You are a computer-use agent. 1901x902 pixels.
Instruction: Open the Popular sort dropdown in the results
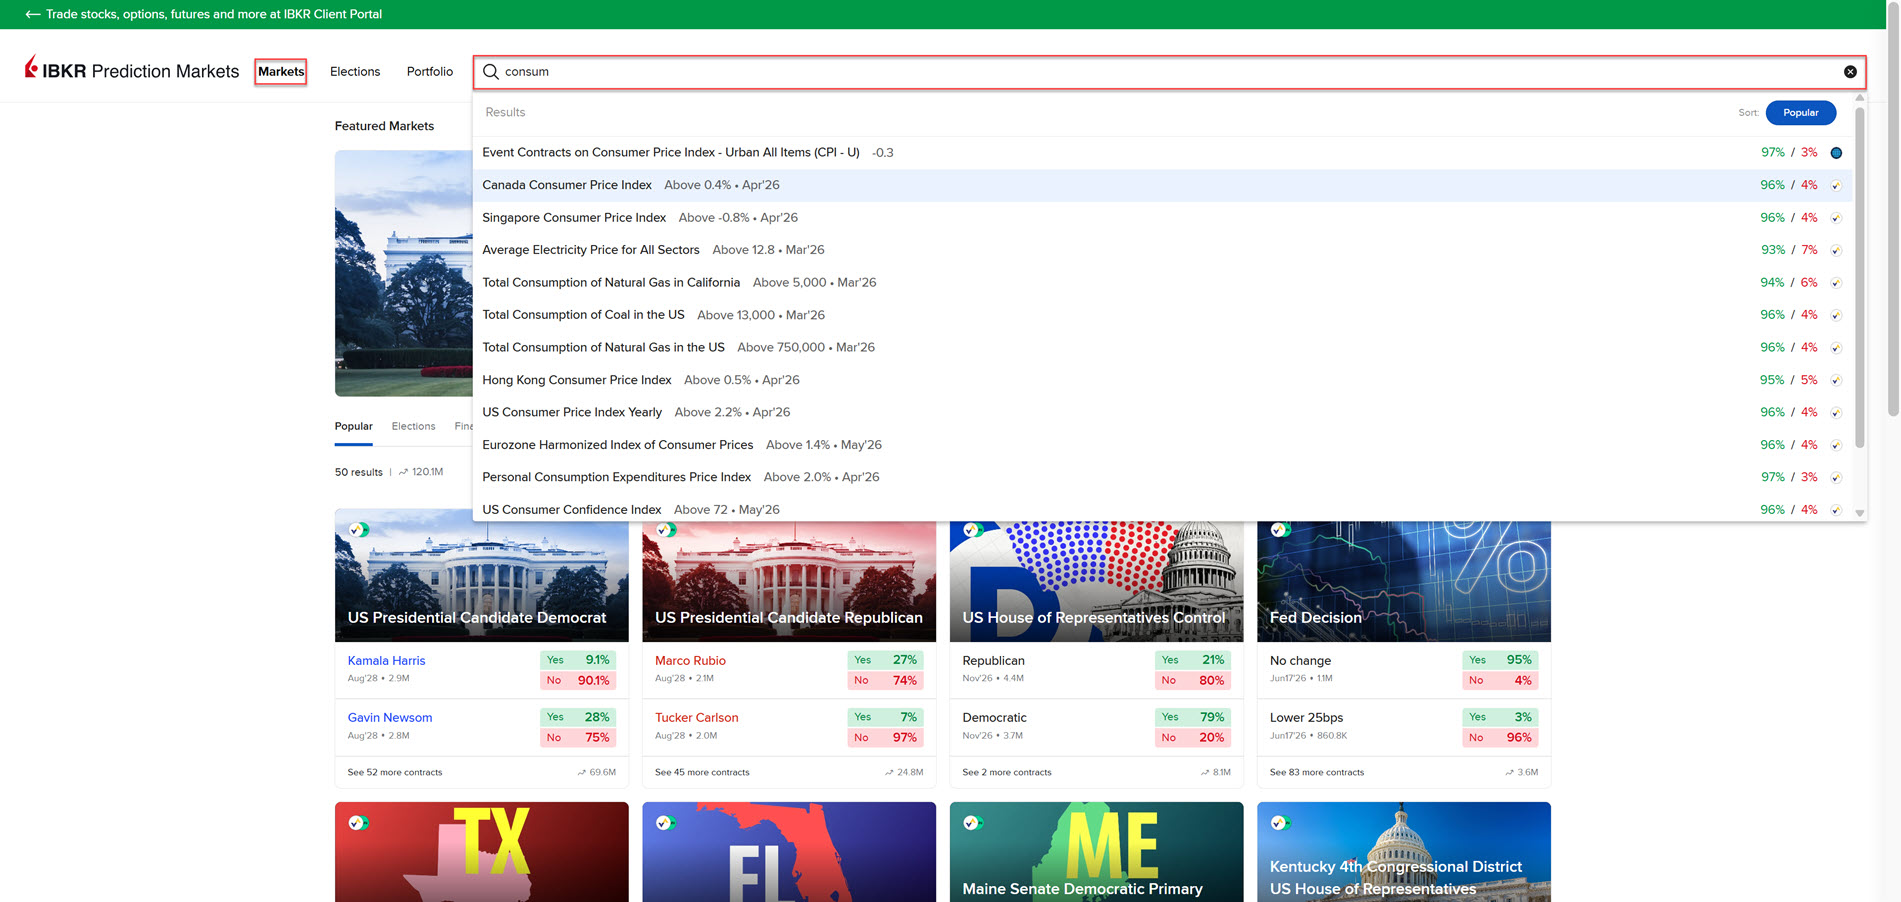[1800, 113]
